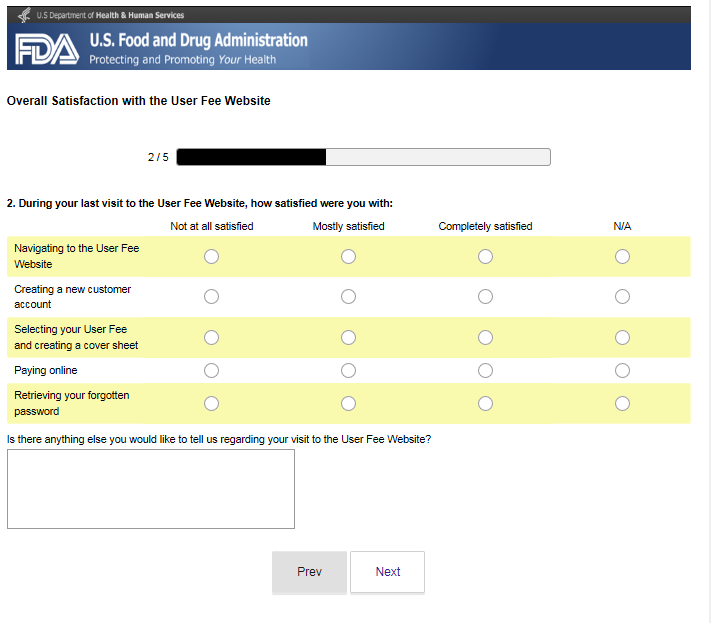Click the FDA logo icon
Image resolution: width=711 pixels, height=623 pixels.
point(47,49)
